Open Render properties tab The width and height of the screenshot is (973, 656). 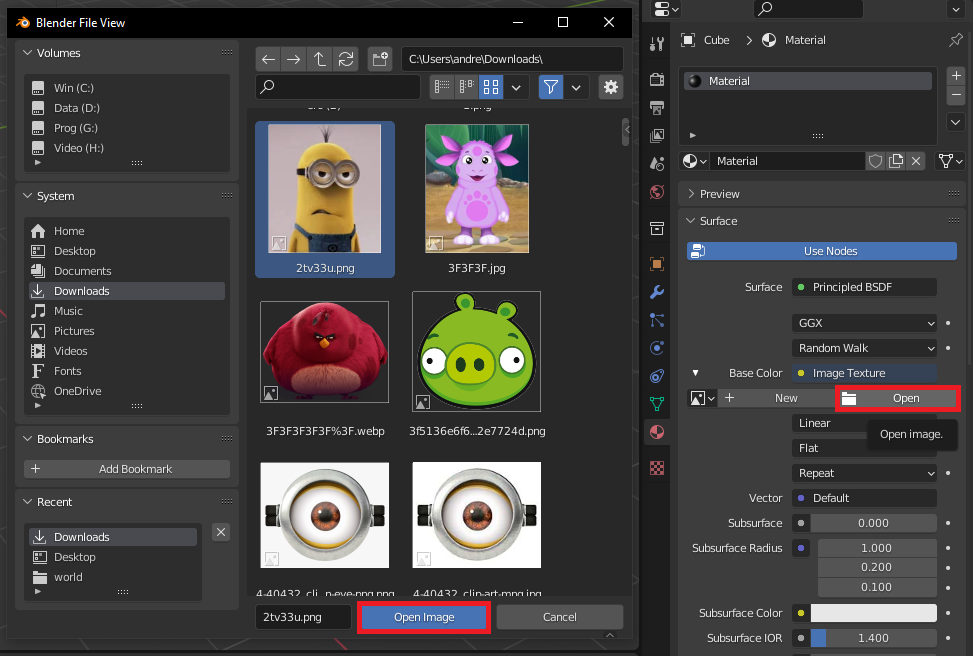pos(657,79)
